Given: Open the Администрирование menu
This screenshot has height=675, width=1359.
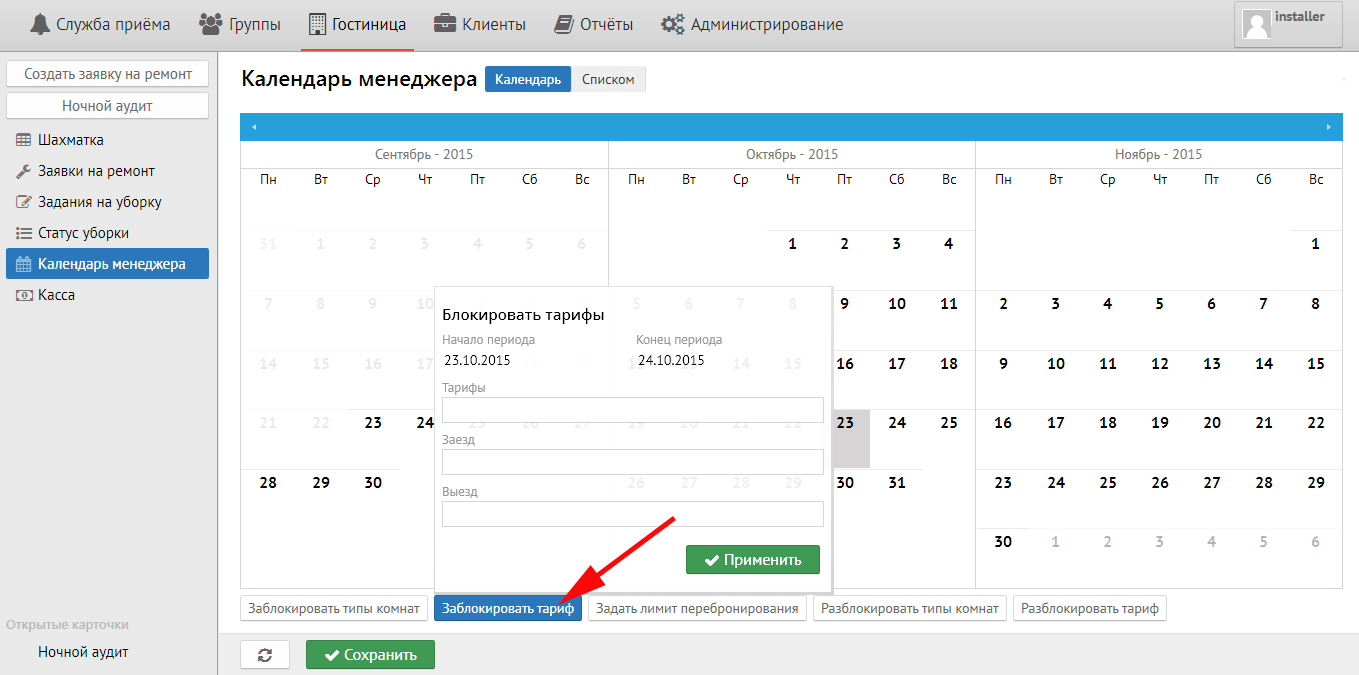Looking at the screenshot, I should coord(752,24).
